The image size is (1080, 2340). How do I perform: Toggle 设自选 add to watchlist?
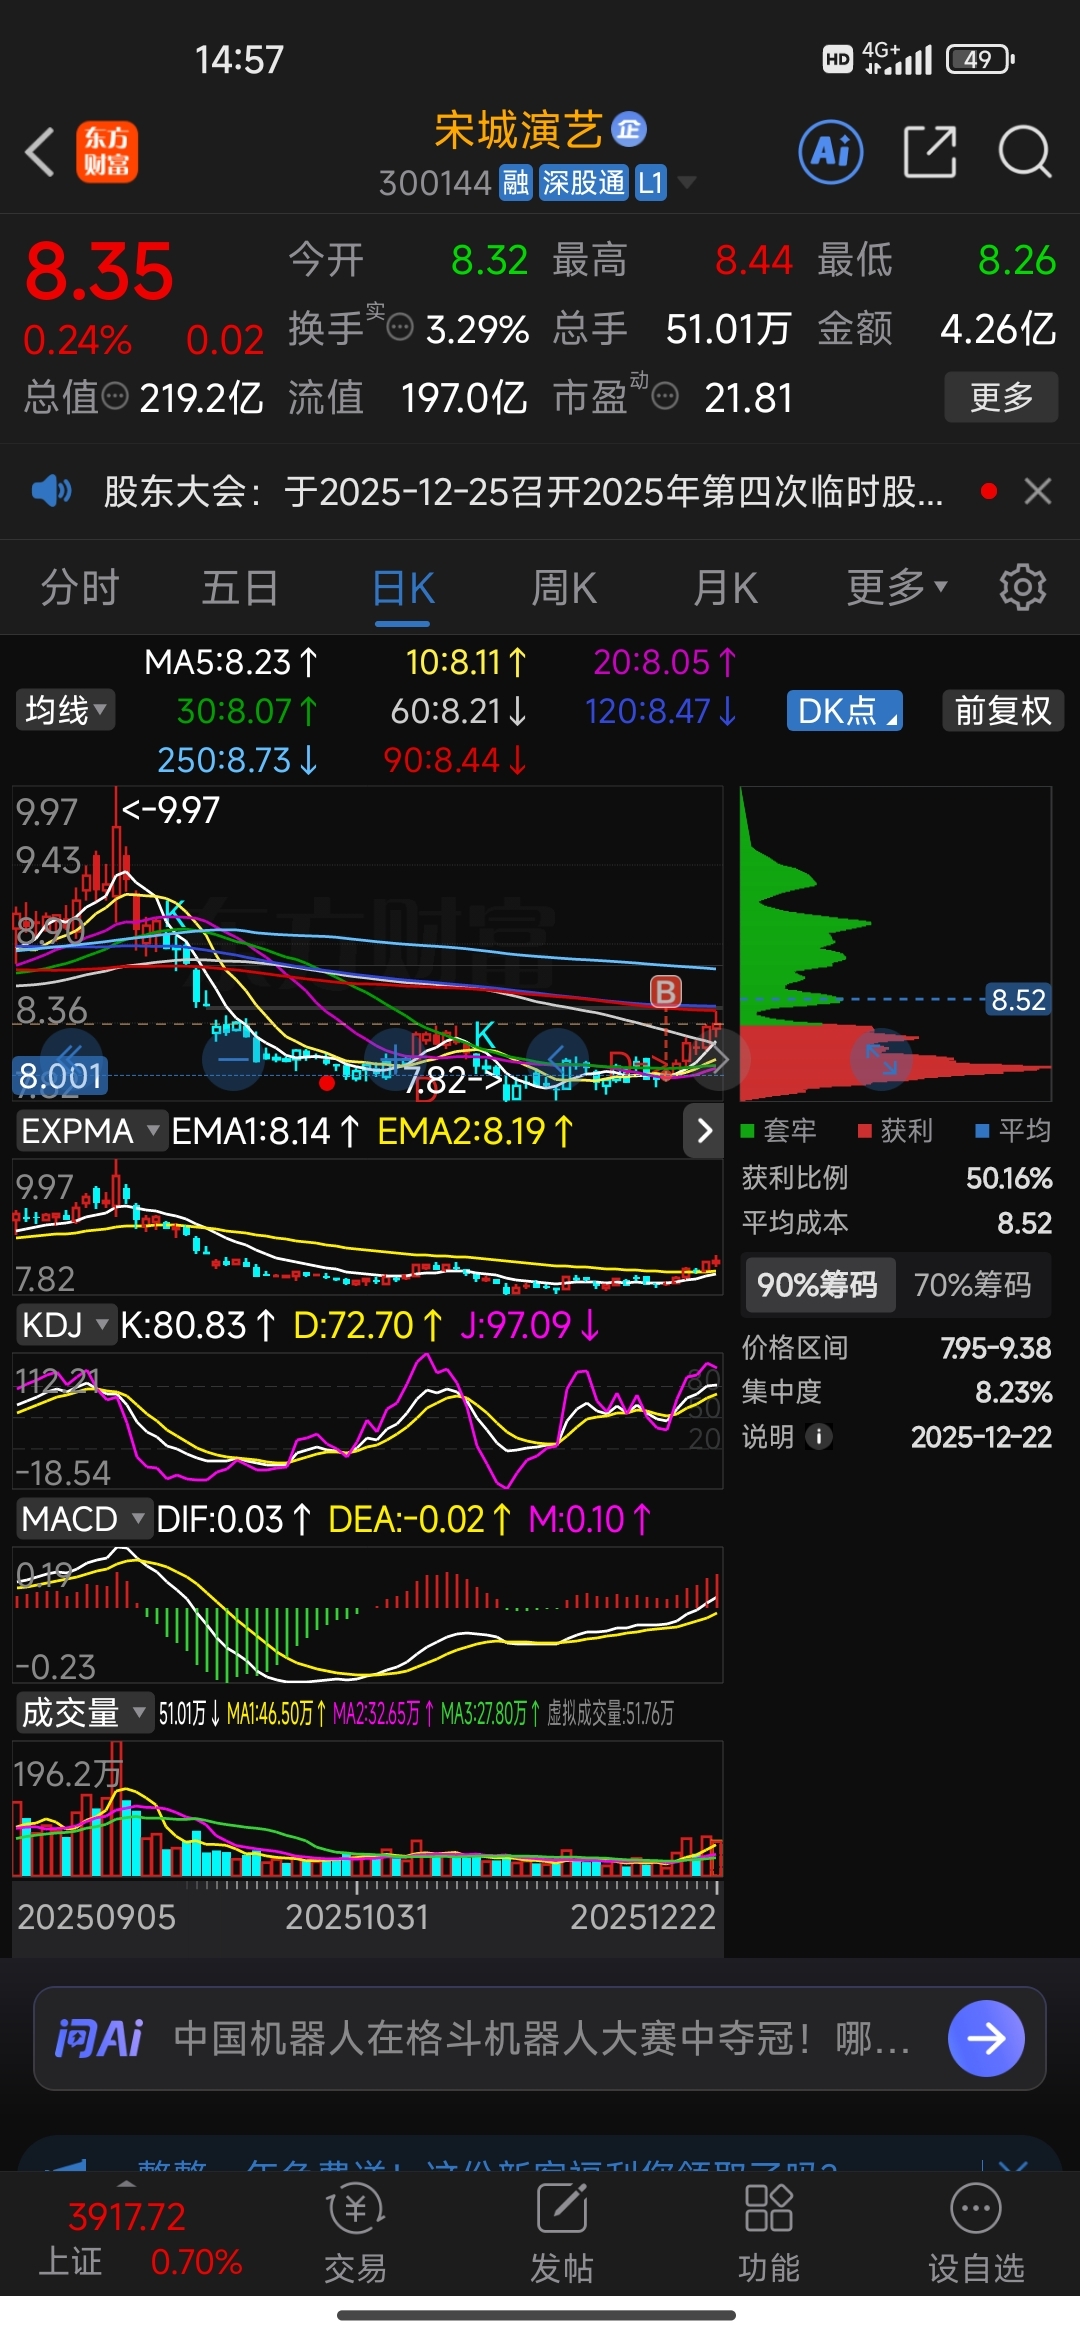point(976,2232)
